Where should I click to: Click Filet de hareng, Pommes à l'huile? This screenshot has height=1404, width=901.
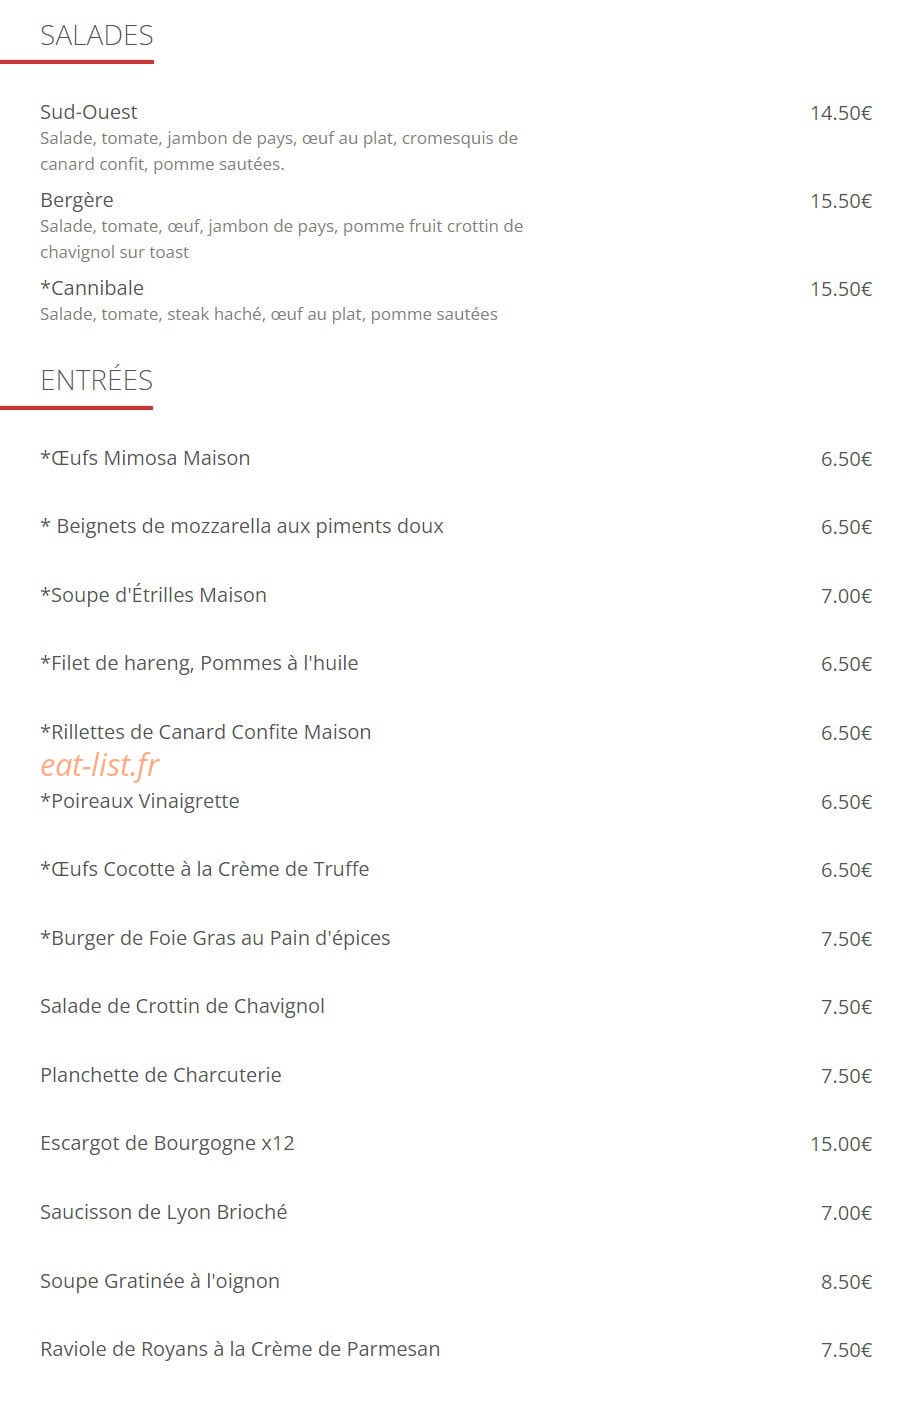[x=199, y=663]
